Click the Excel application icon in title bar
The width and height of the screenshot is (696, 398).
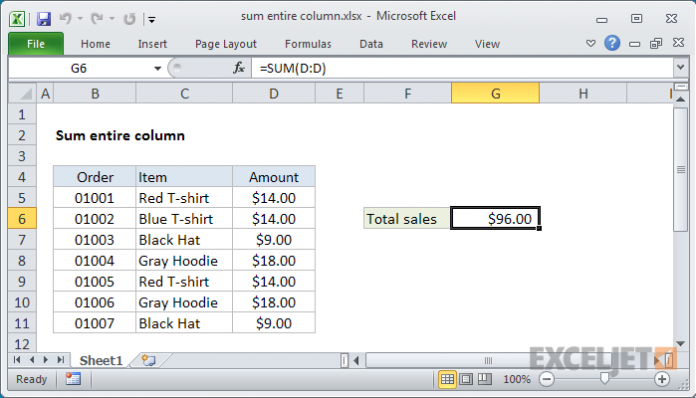point(17,19)
